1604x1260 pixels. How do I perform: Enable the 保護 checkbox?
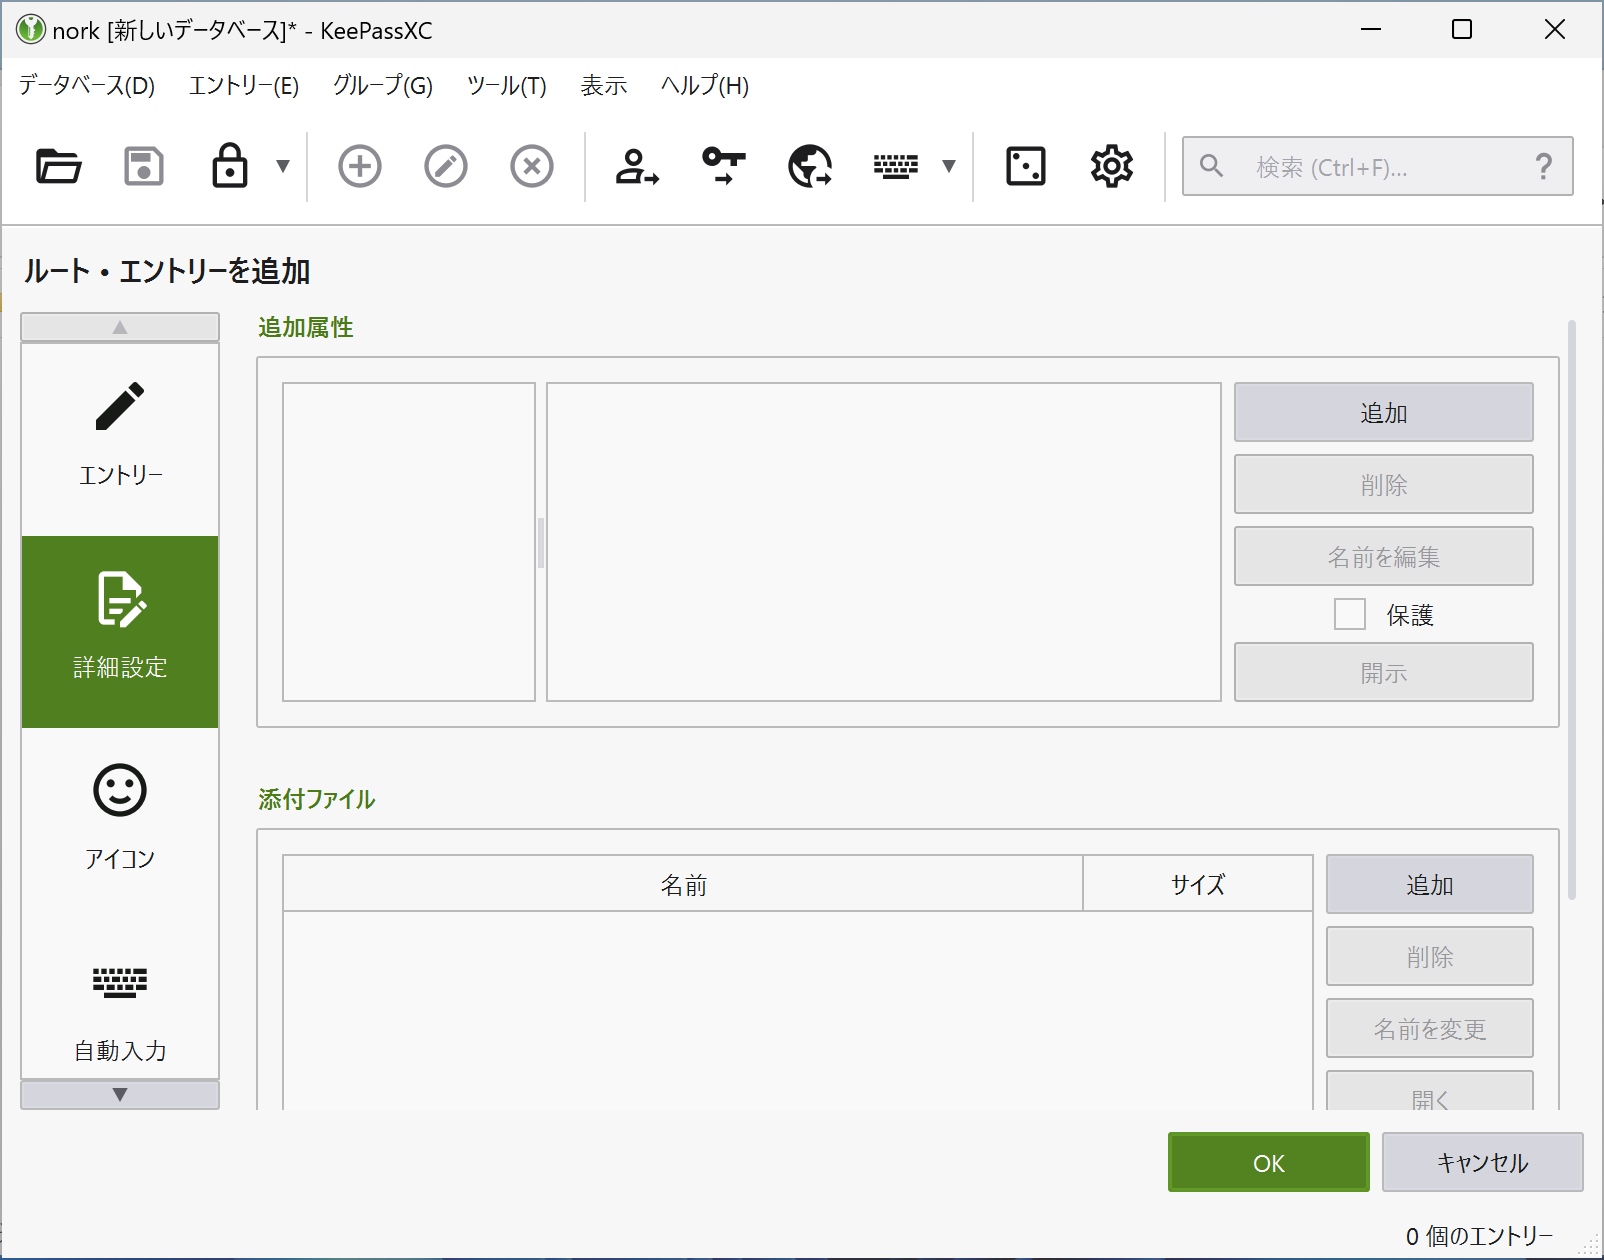(x=1350, y=615)
